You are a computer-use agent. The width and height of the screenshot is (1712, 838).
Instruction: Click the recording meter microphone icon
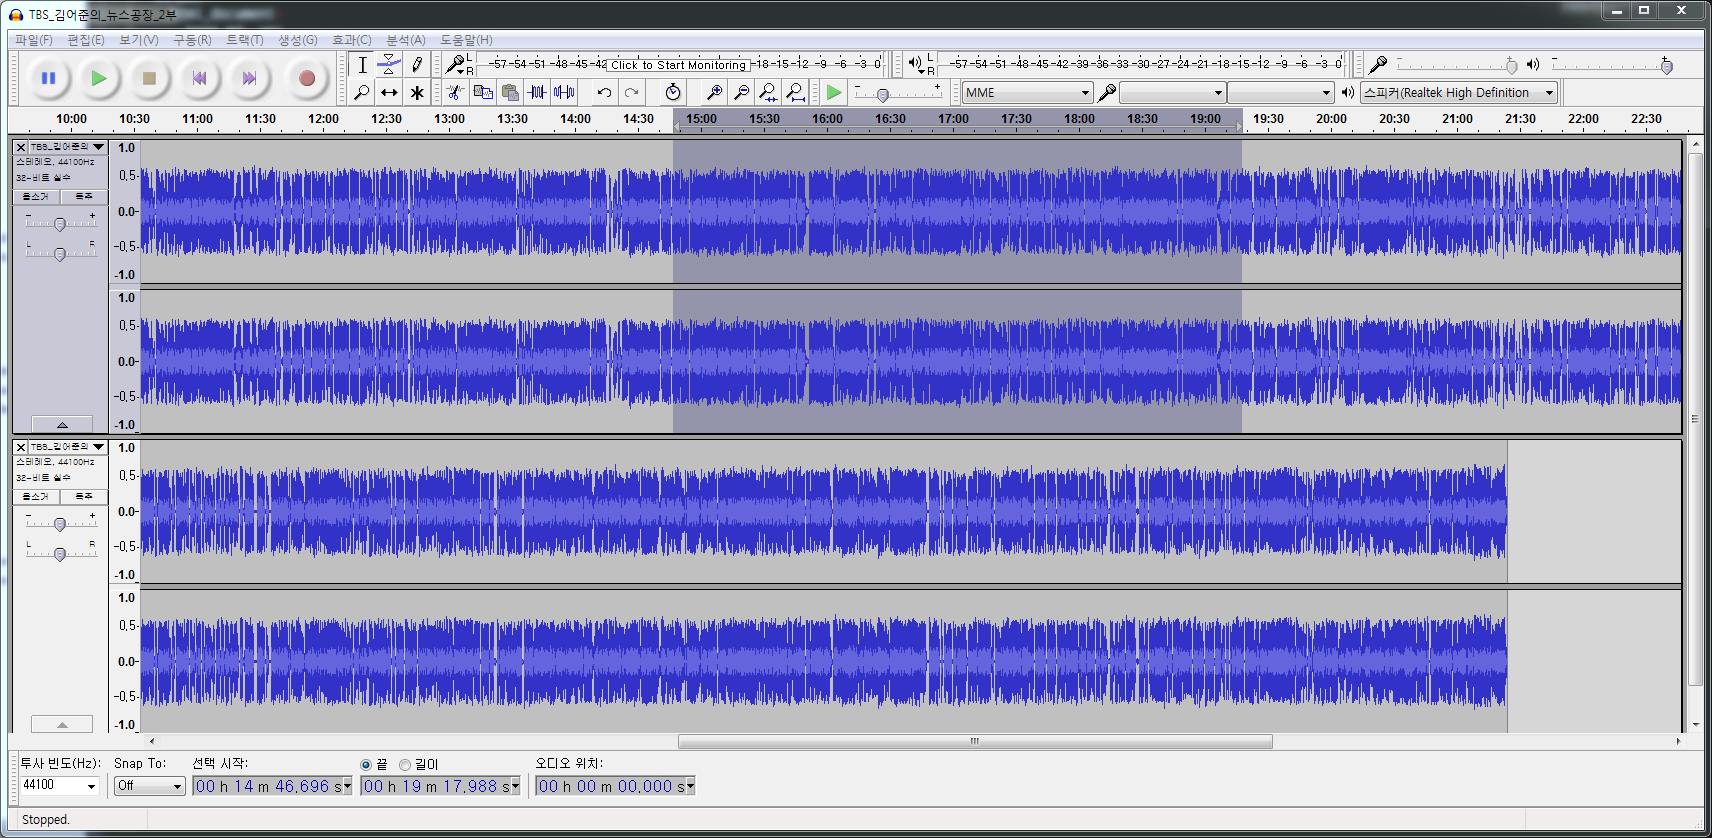coord(456,64)
